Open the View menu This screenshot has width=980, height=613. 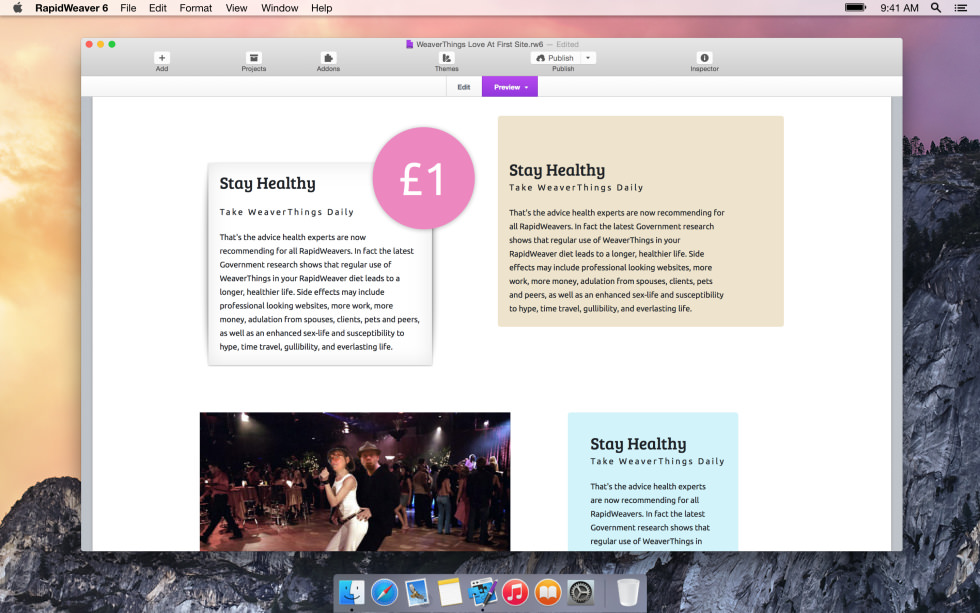pyautogui.click(x=236, y=8)
